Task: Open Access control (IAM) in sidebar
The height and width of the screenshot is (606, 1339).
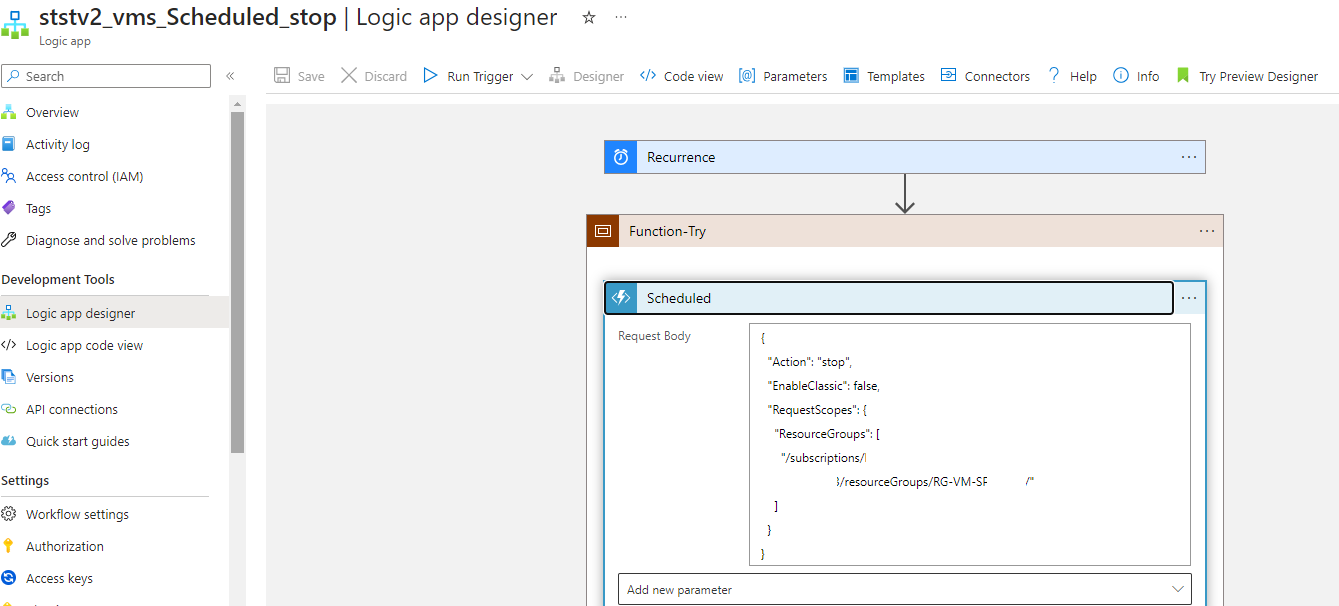Action: [x=85, y=177]
